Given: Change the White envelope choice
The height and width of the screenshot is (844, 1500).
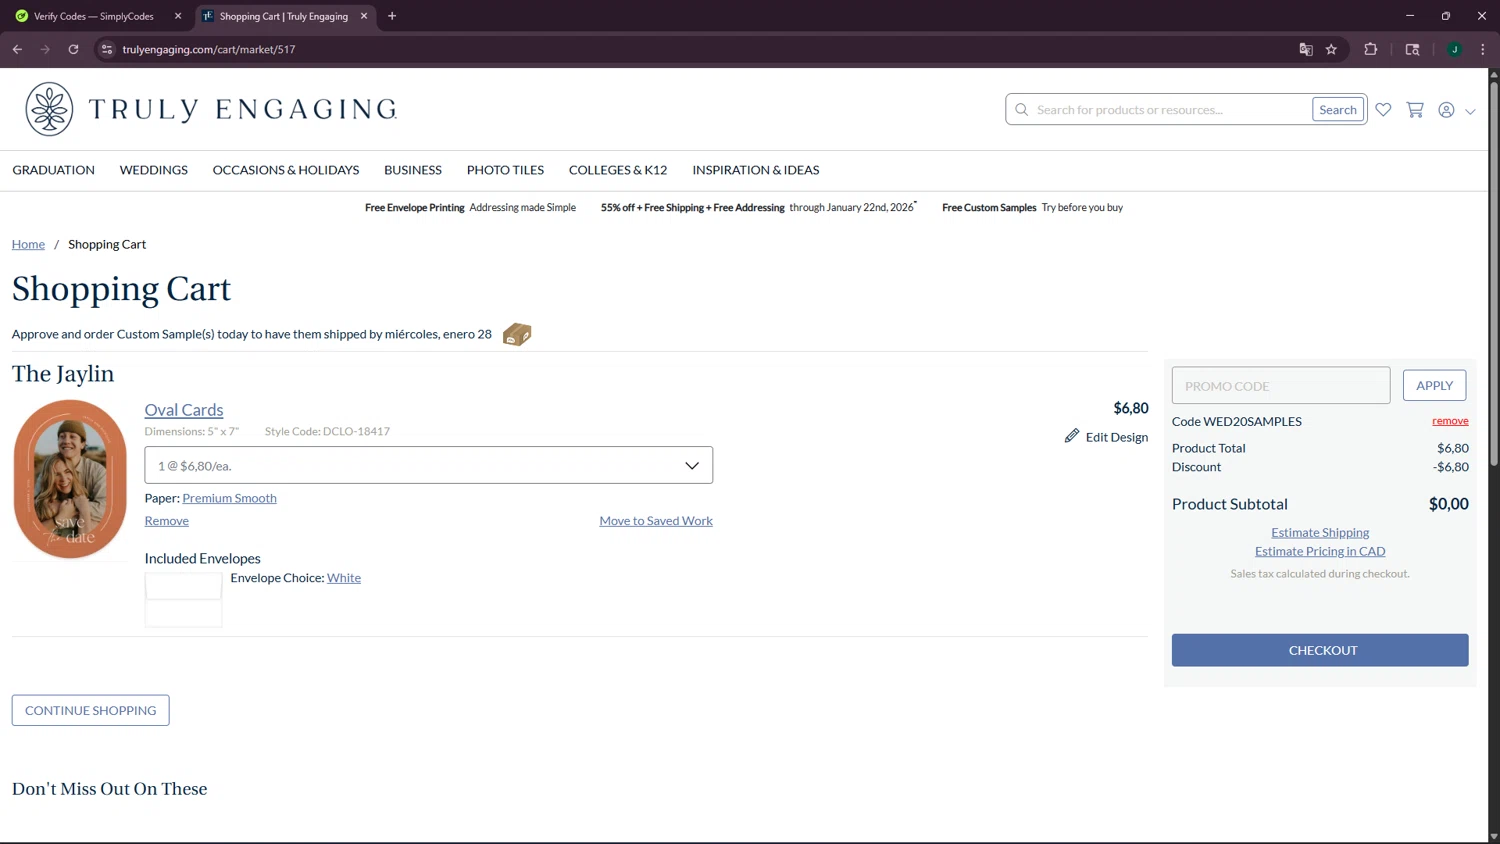Looking at the screenshot, I should coord(344,578).
